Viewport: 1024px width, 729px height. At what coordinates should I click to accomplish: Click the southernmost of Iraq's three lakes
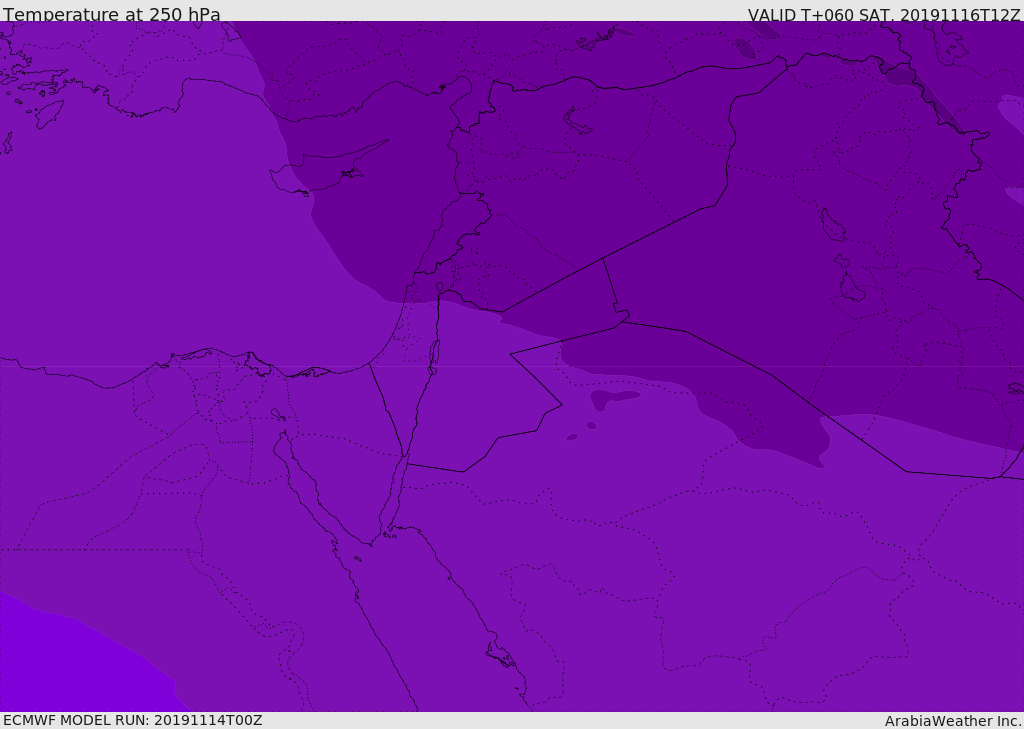[852, 289]
